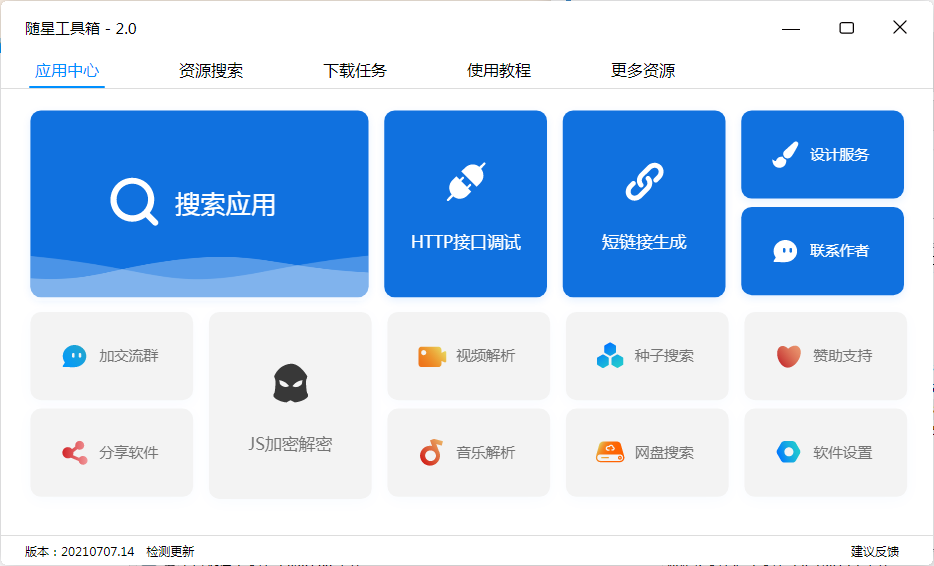This screenshot has width=934, height=566.
Task: Click the orange drive icon for 网盘搜索
Action: pos(610,453)
